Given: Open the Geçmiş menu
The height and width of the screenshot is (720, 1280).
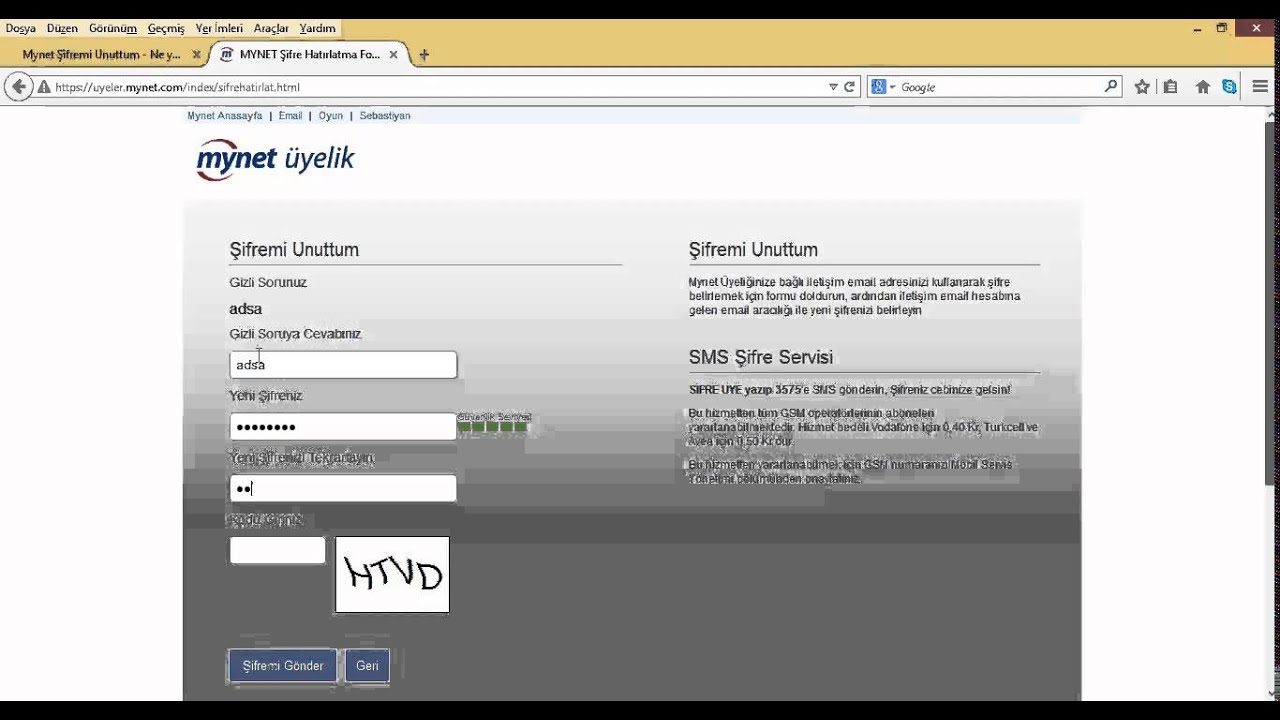Looking at the screenshot, I should (166, 28).
